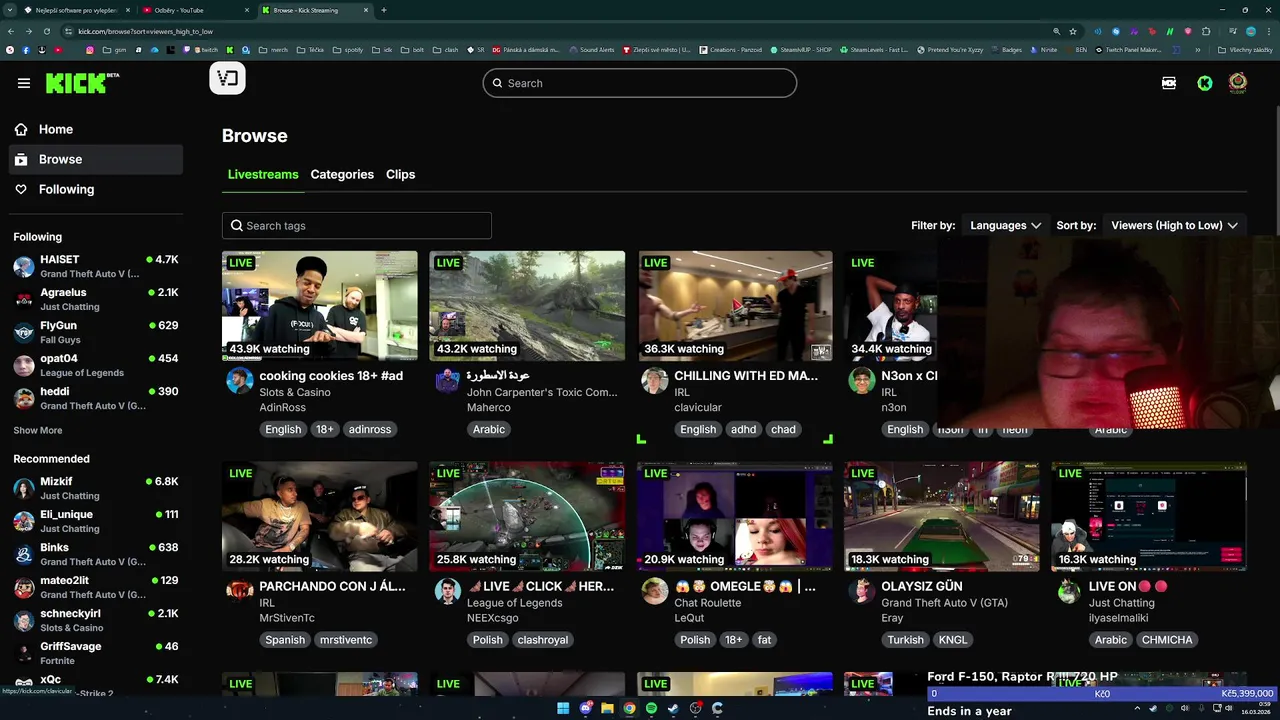1280x720 pixels.
Task: Focus the main Search field
Action: point(640,83)
